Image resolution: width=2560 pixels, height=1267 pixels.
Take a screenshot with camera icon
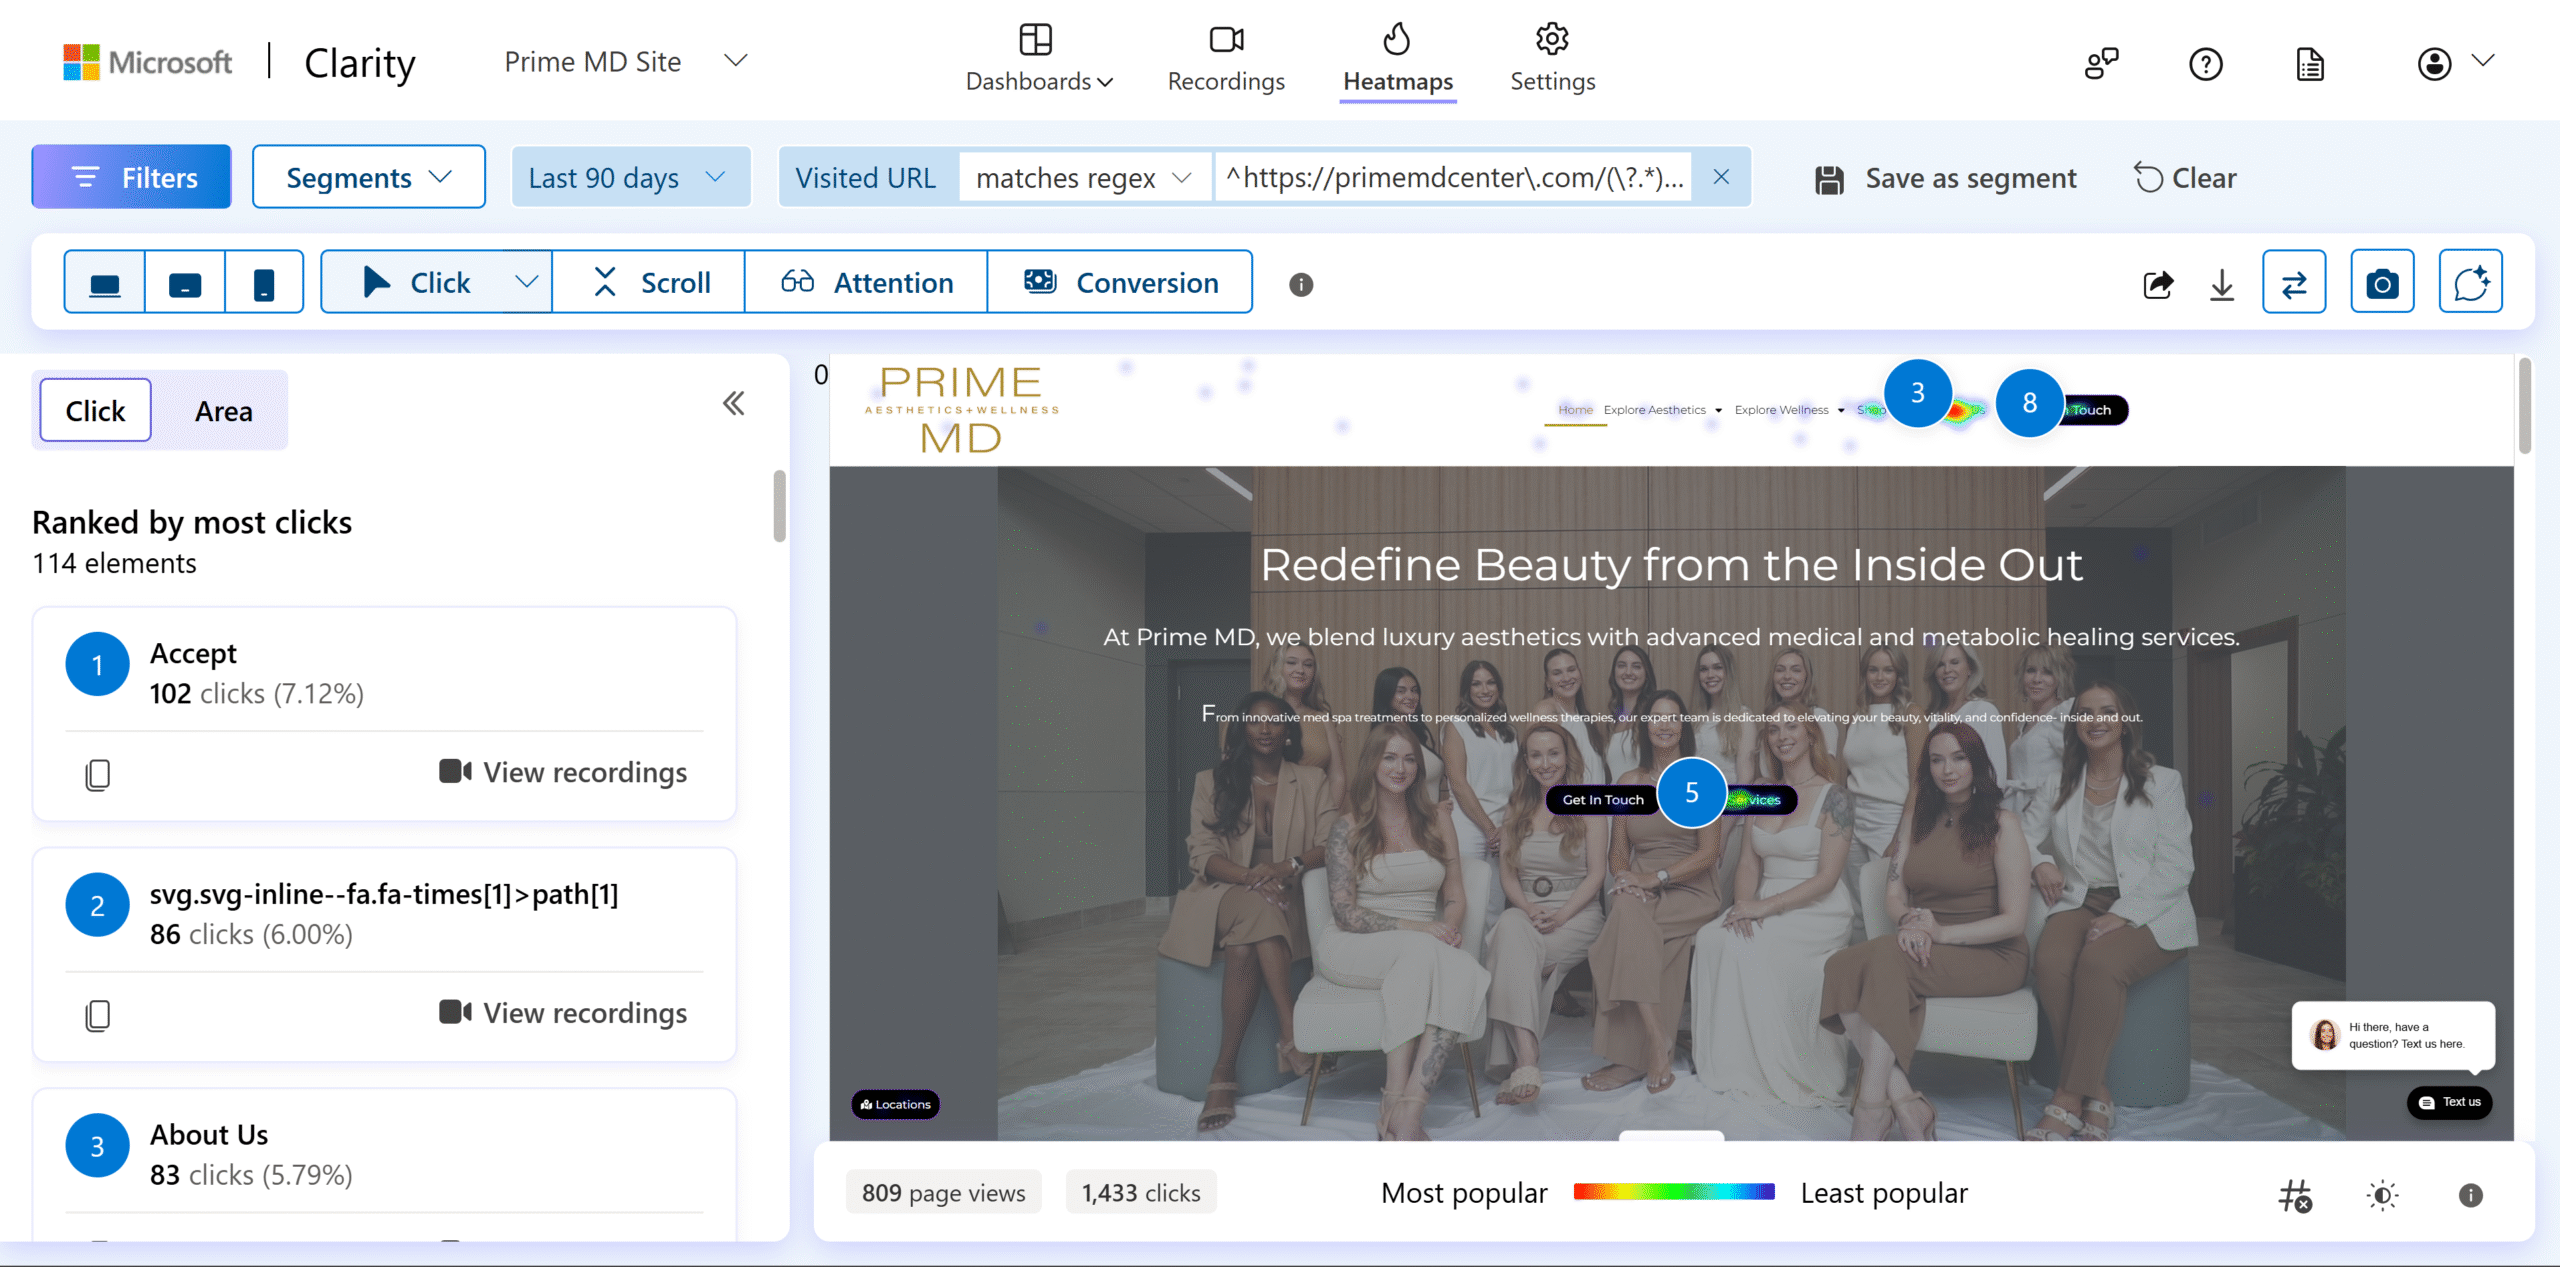click(2382, 284)
